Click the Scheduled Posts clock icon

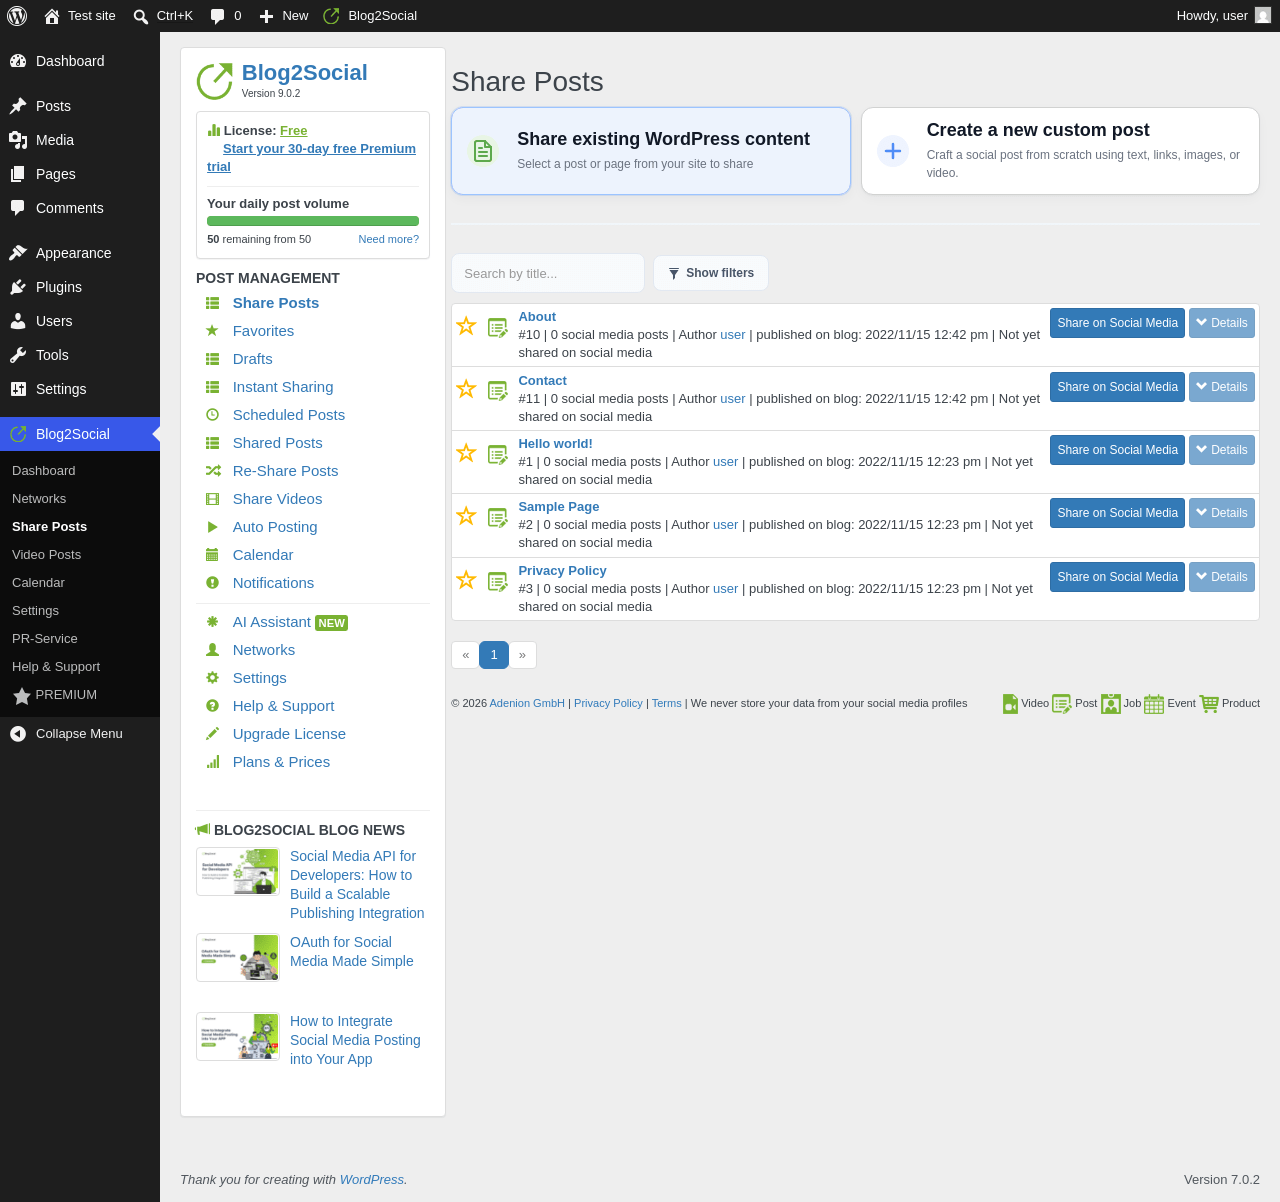click(x=212, y=415)
